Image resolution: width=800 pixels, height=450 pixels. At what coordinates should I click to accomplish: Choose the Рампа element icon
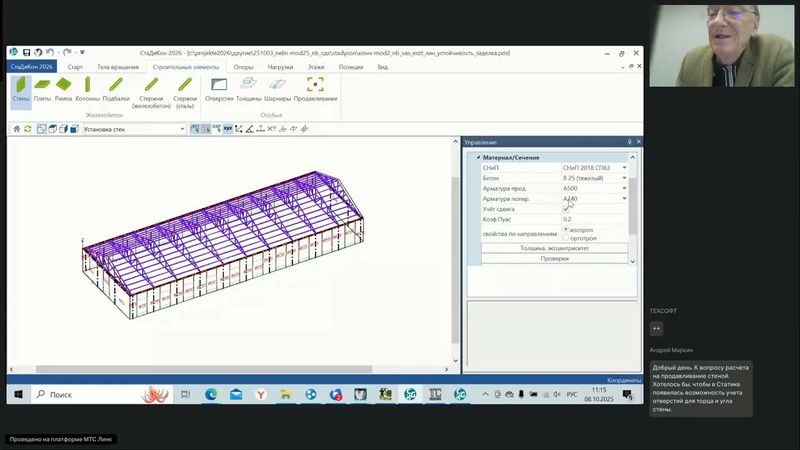(64, 90)
